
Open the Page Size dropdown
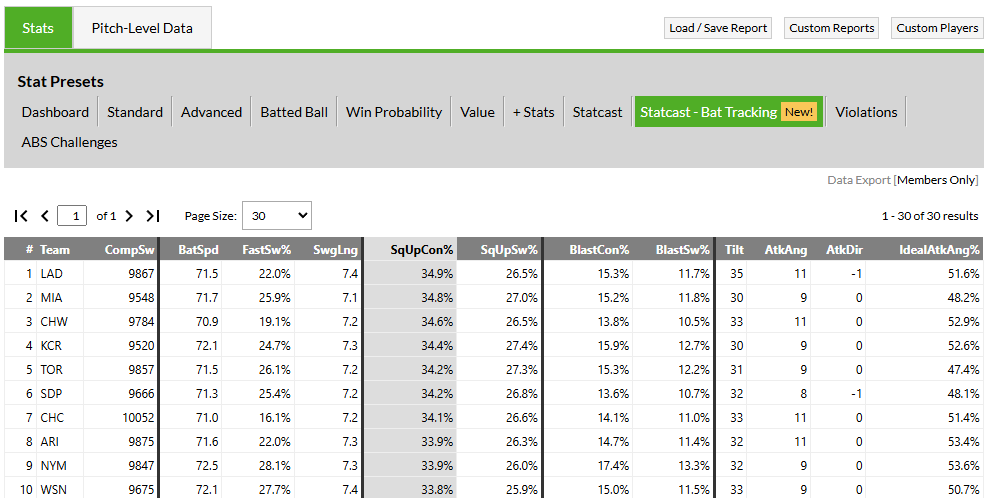pos(276,215)
